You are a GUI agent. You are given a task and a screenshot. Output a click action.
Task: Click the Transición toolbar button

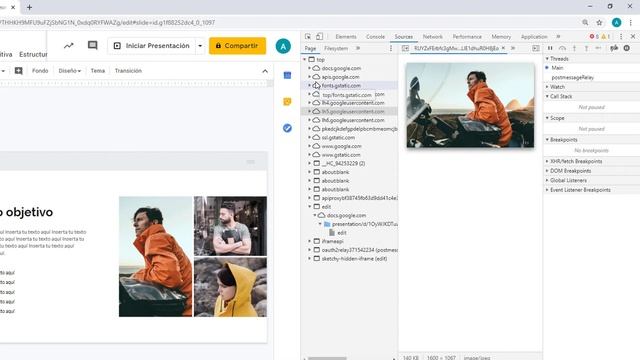click(128, 71)
